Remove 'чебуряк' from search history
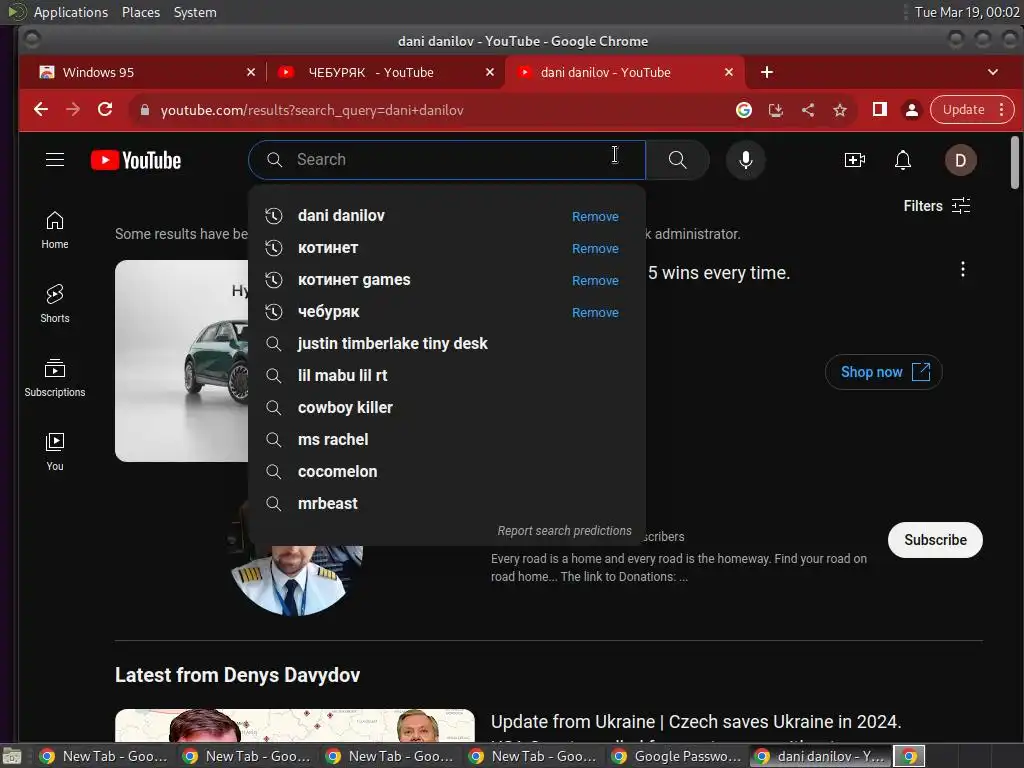Screen dimensions: 1024x768 595,312
